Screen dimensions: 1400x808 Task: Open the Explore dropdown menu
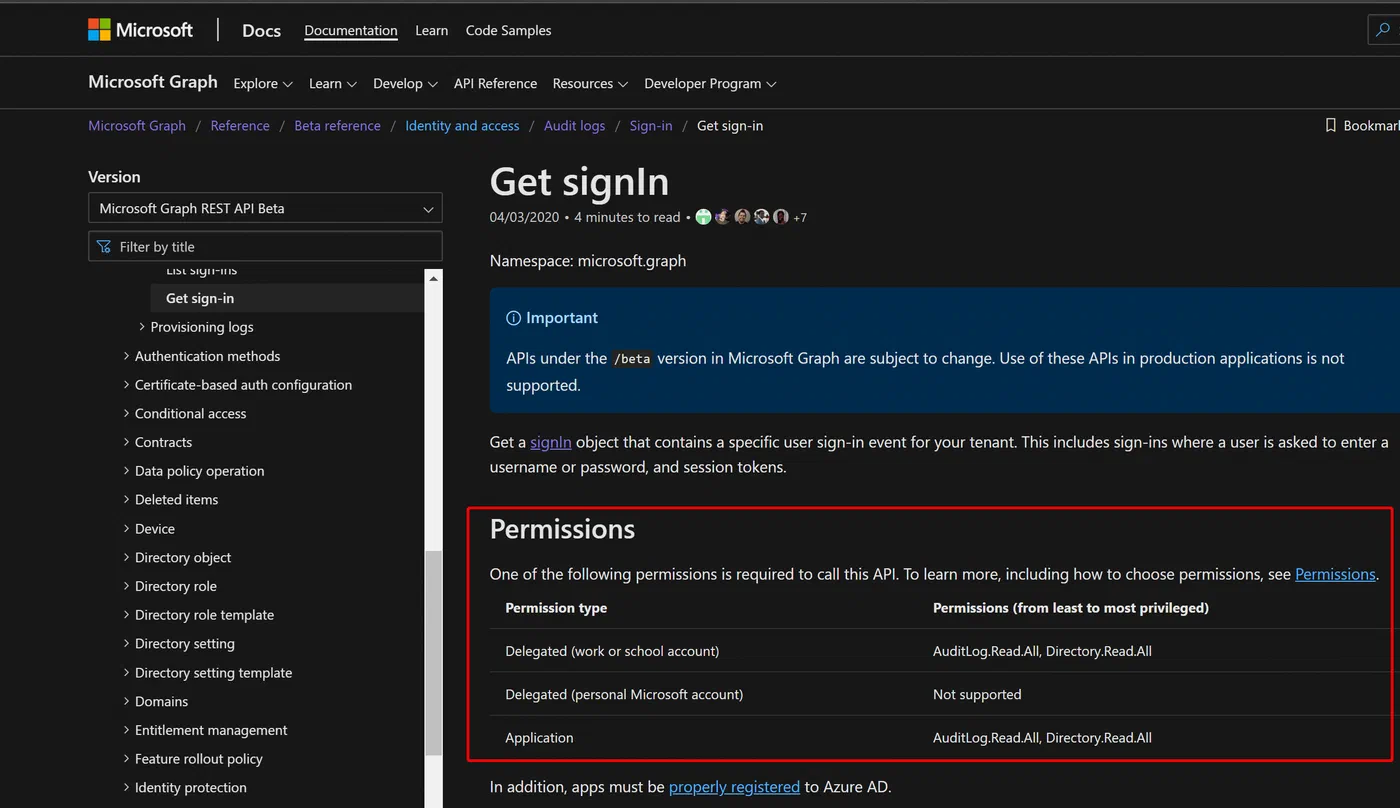tap(263, 84)
